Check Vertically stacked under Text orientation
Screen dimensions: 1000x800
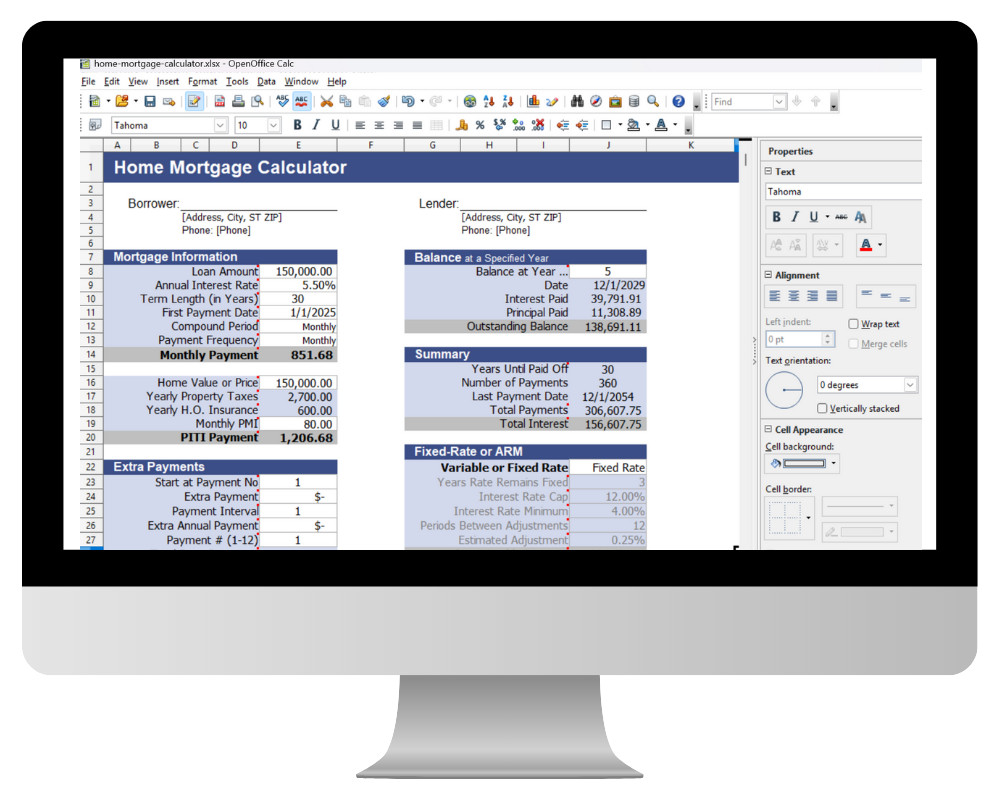(822, 408)
